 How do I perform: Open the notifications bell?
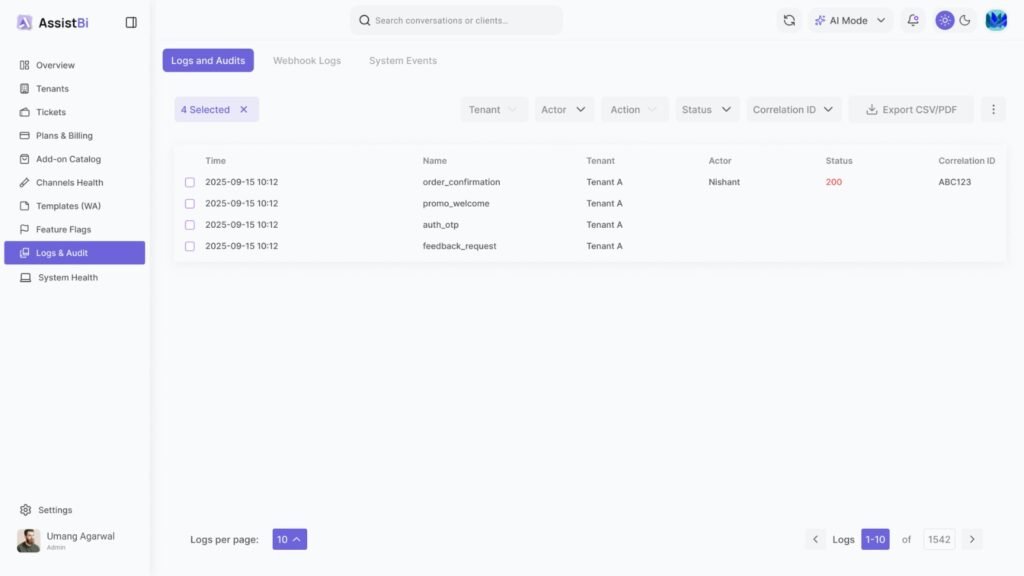pyautogui.click(x=912, y=20)
